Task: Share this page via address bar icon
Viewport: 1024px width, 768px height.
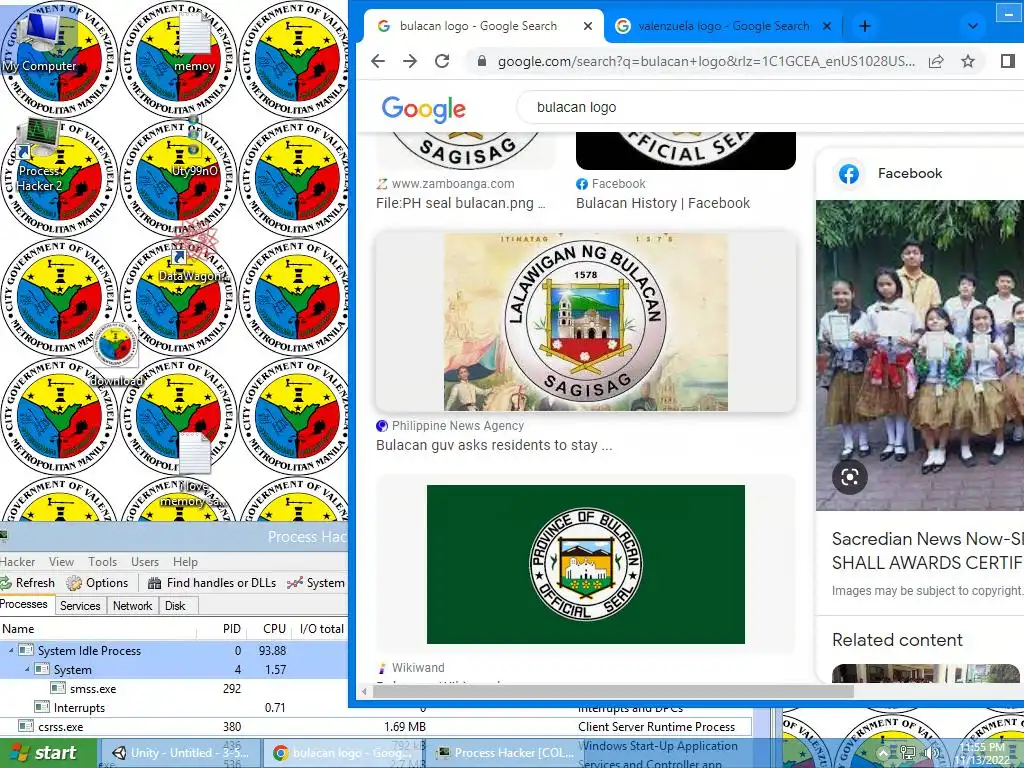Action: pos(936,61)
